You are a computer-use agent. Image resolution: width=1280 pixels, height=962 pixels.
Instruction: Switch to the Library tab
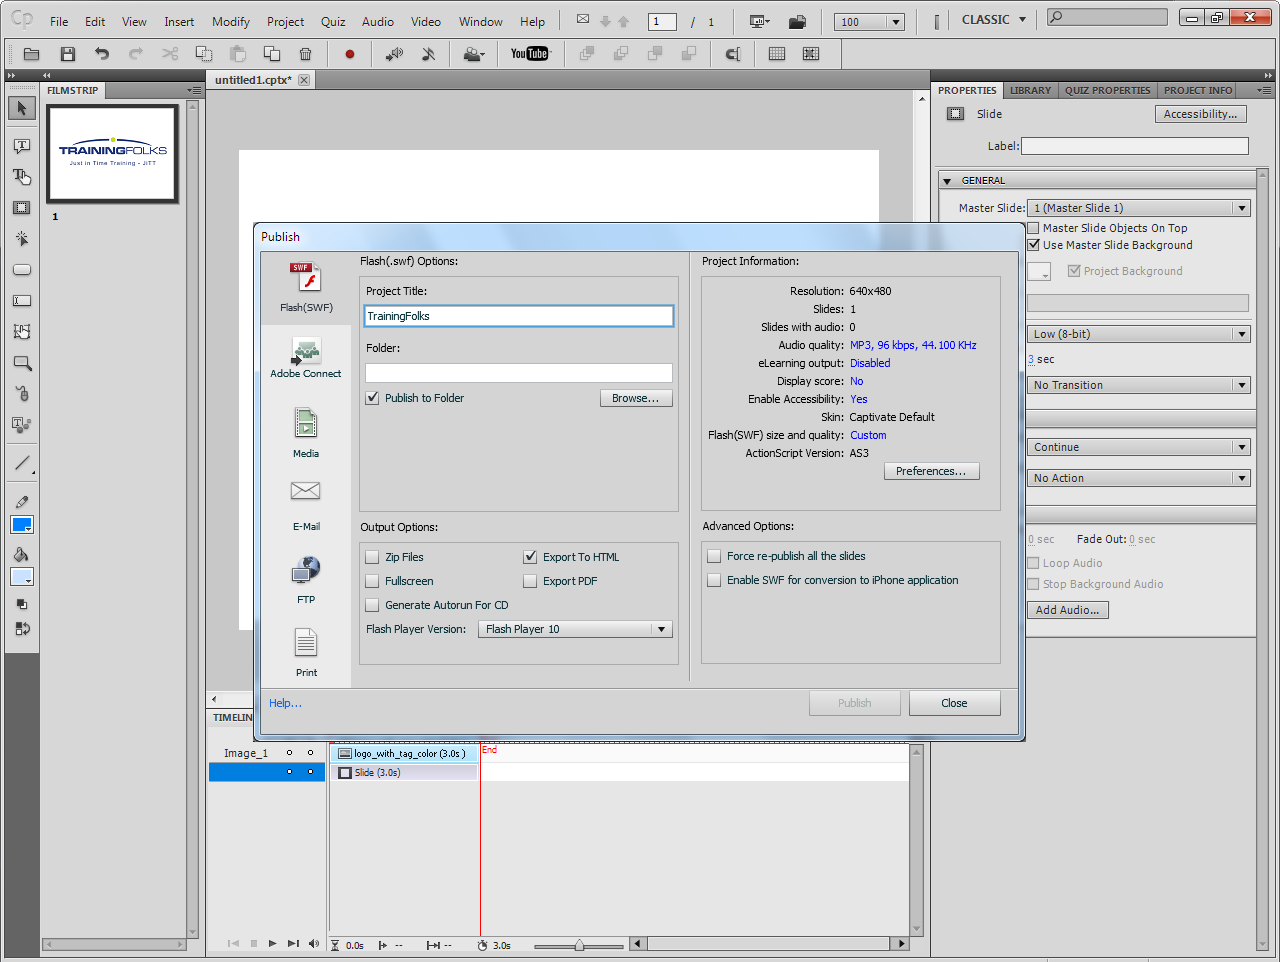point(1030,90)
